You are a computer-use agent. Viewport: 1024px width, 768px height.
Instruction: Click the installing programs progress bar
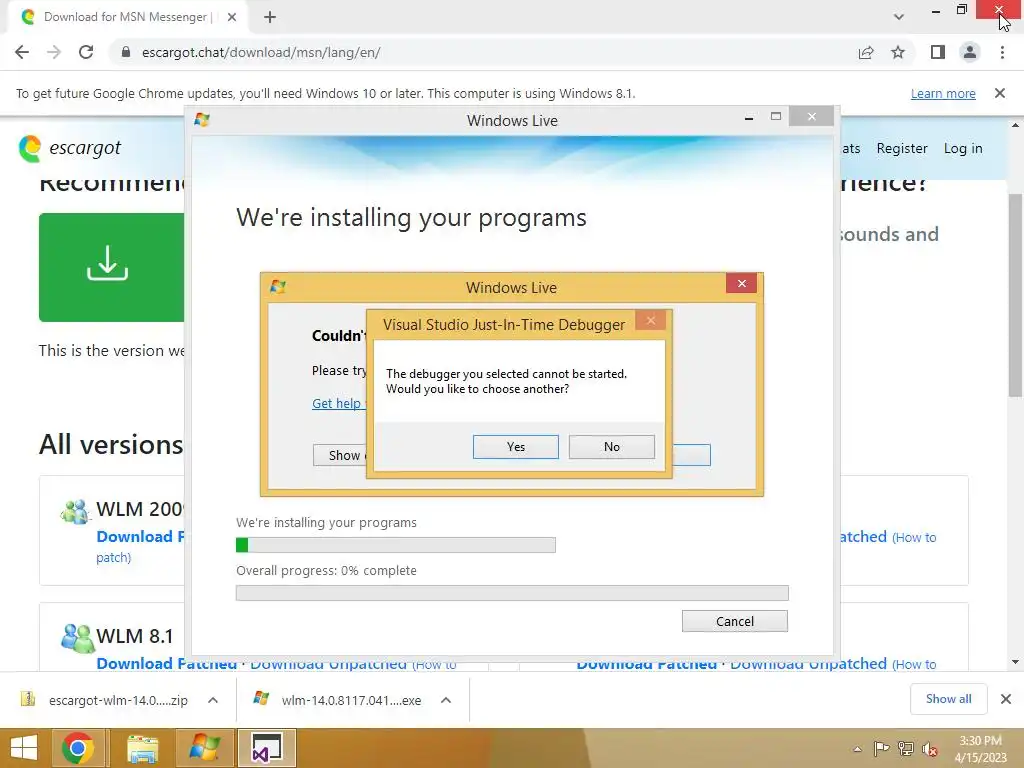point(396,545)
